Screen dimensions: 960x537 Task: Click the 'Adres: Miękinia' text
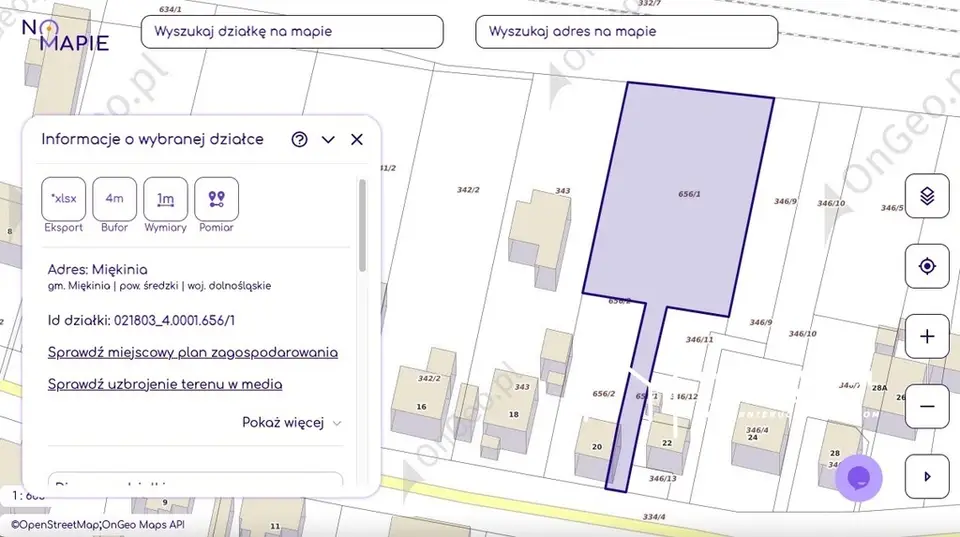click(x=97, y=269)
